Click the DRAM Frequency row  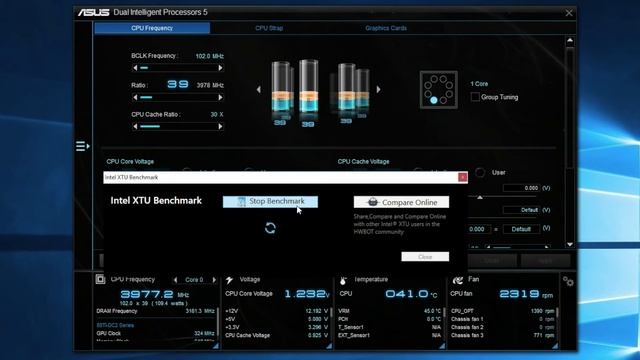(156, 311)
